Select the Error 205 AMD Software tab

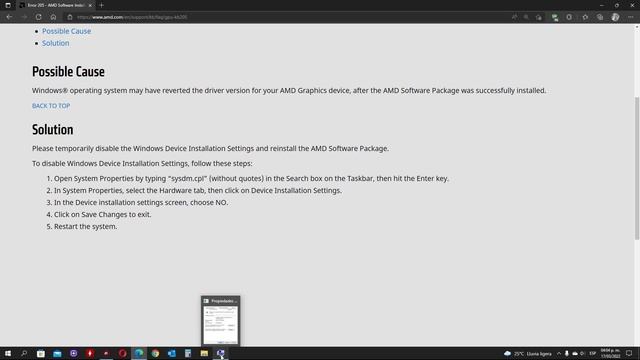tap(55, 5)
